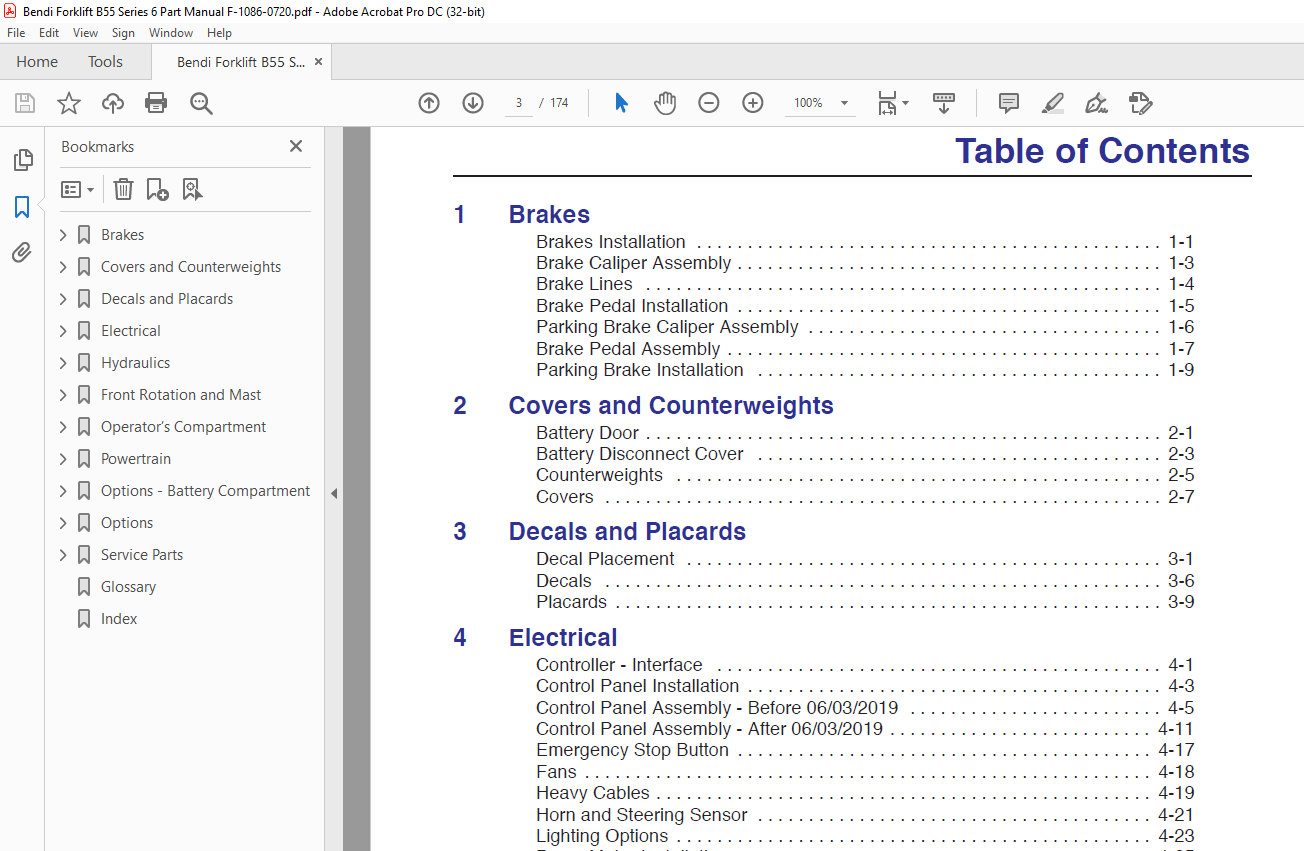
Task: Go to the Hydraulics bookmark
Action: click(x=135, y=363)
